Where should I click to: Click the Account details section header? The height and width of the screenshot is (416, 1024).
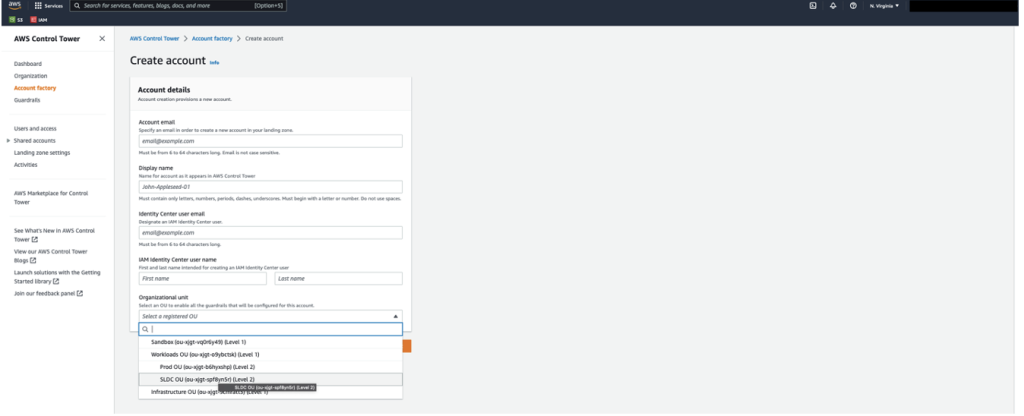pyautogui.click(x=164, y=89)
